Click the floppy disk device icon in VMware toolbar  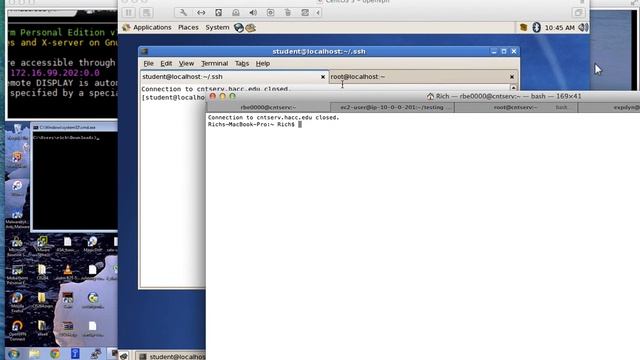[218, 13]
